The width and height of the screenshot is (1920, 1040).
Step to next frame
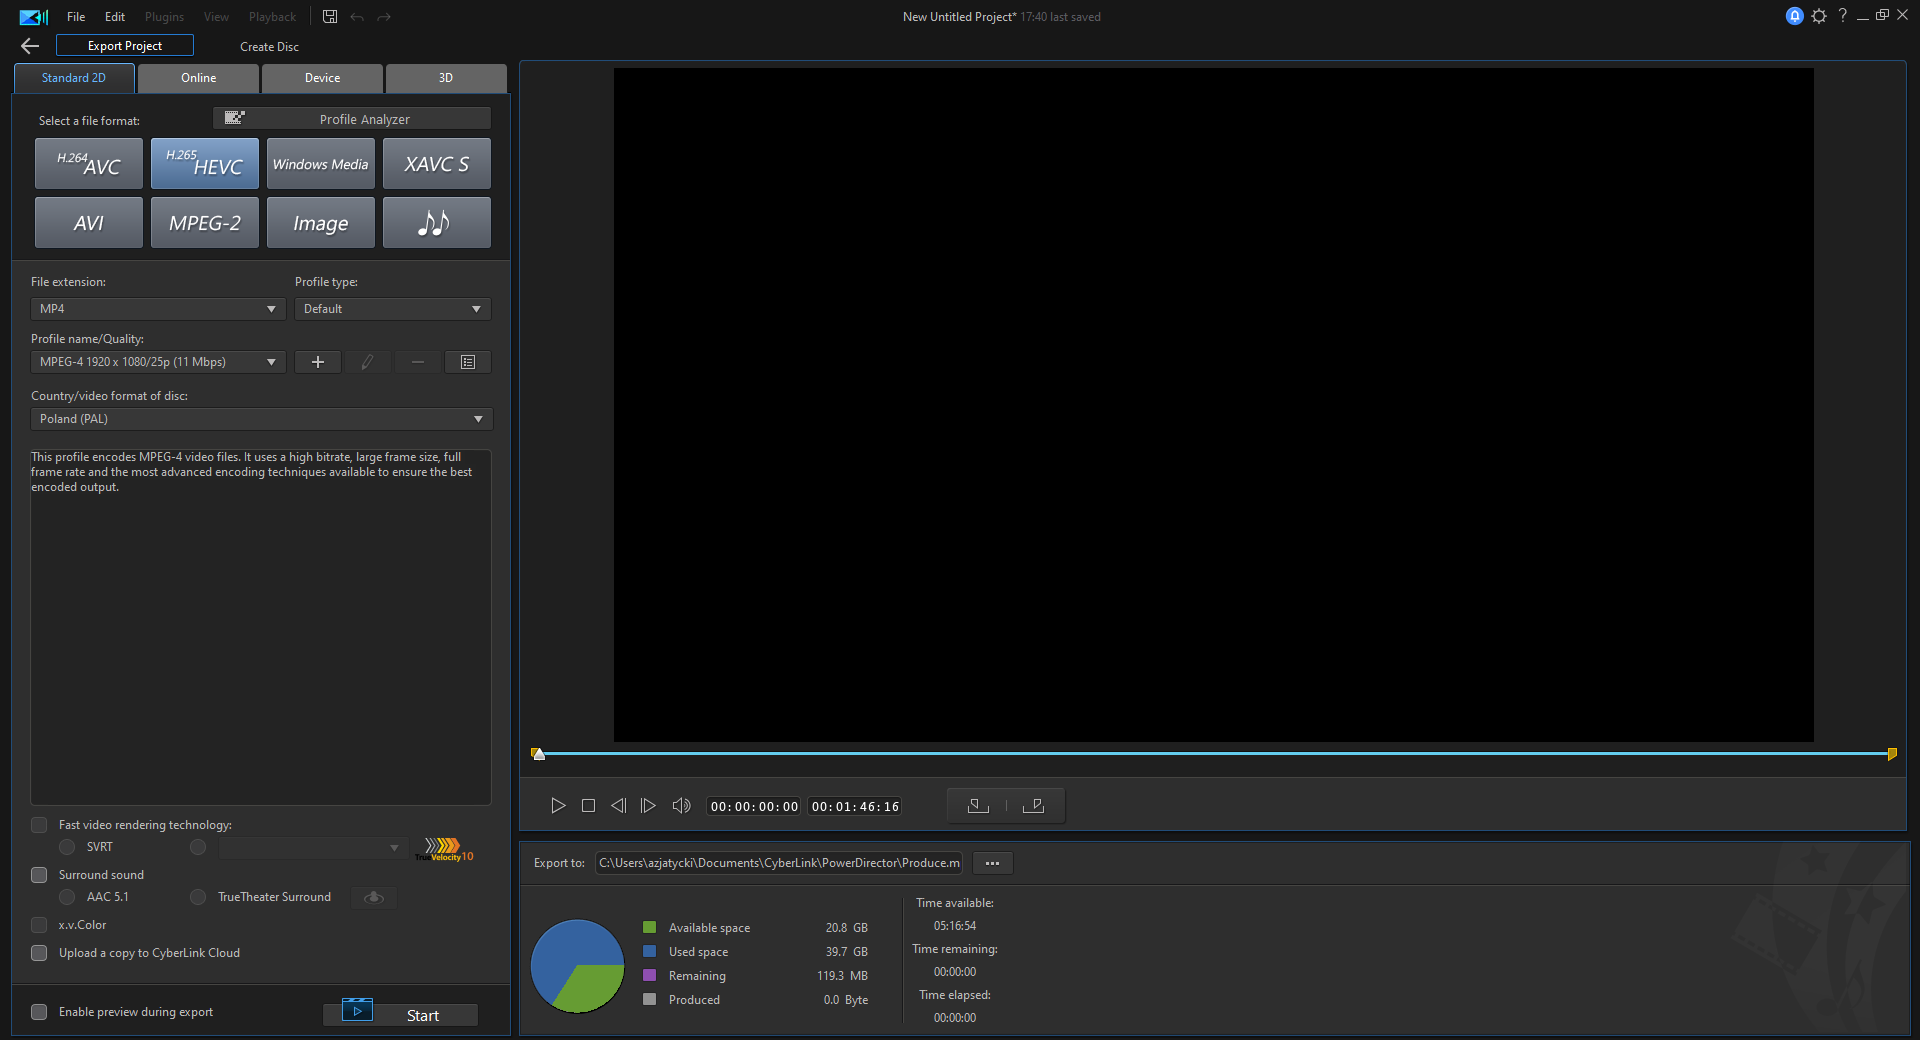click(648, 806)
